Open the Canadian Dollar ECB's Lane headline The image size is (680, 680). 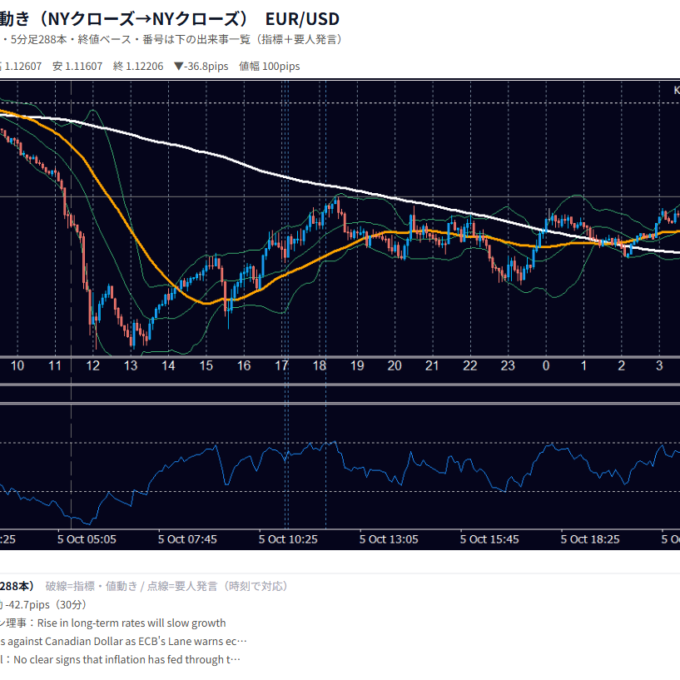tap(124, 641)
